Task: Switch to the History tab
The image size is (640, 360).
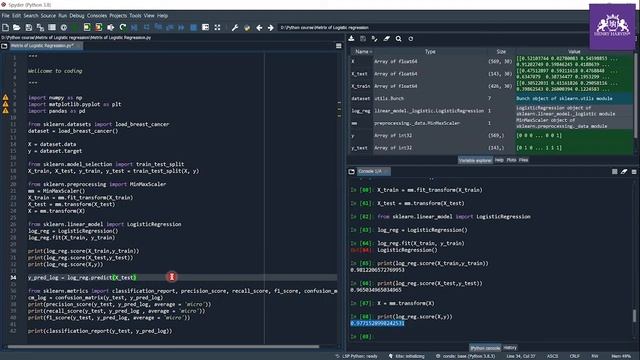Action: (510, 347)
